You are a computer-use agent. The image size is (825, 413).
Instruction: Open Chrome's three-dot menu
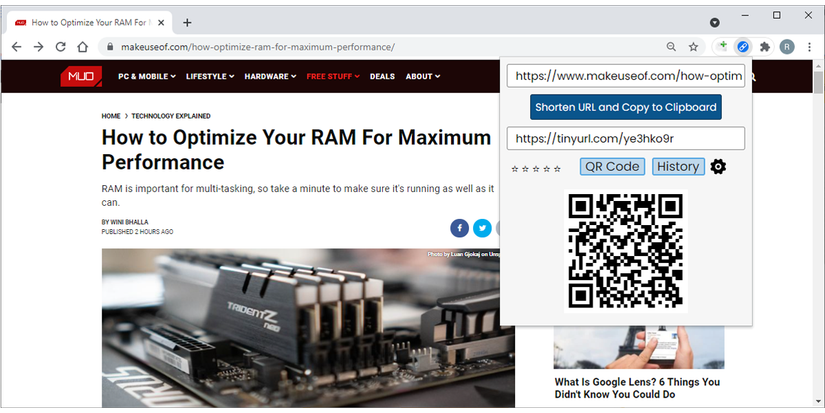coord(809,47)
